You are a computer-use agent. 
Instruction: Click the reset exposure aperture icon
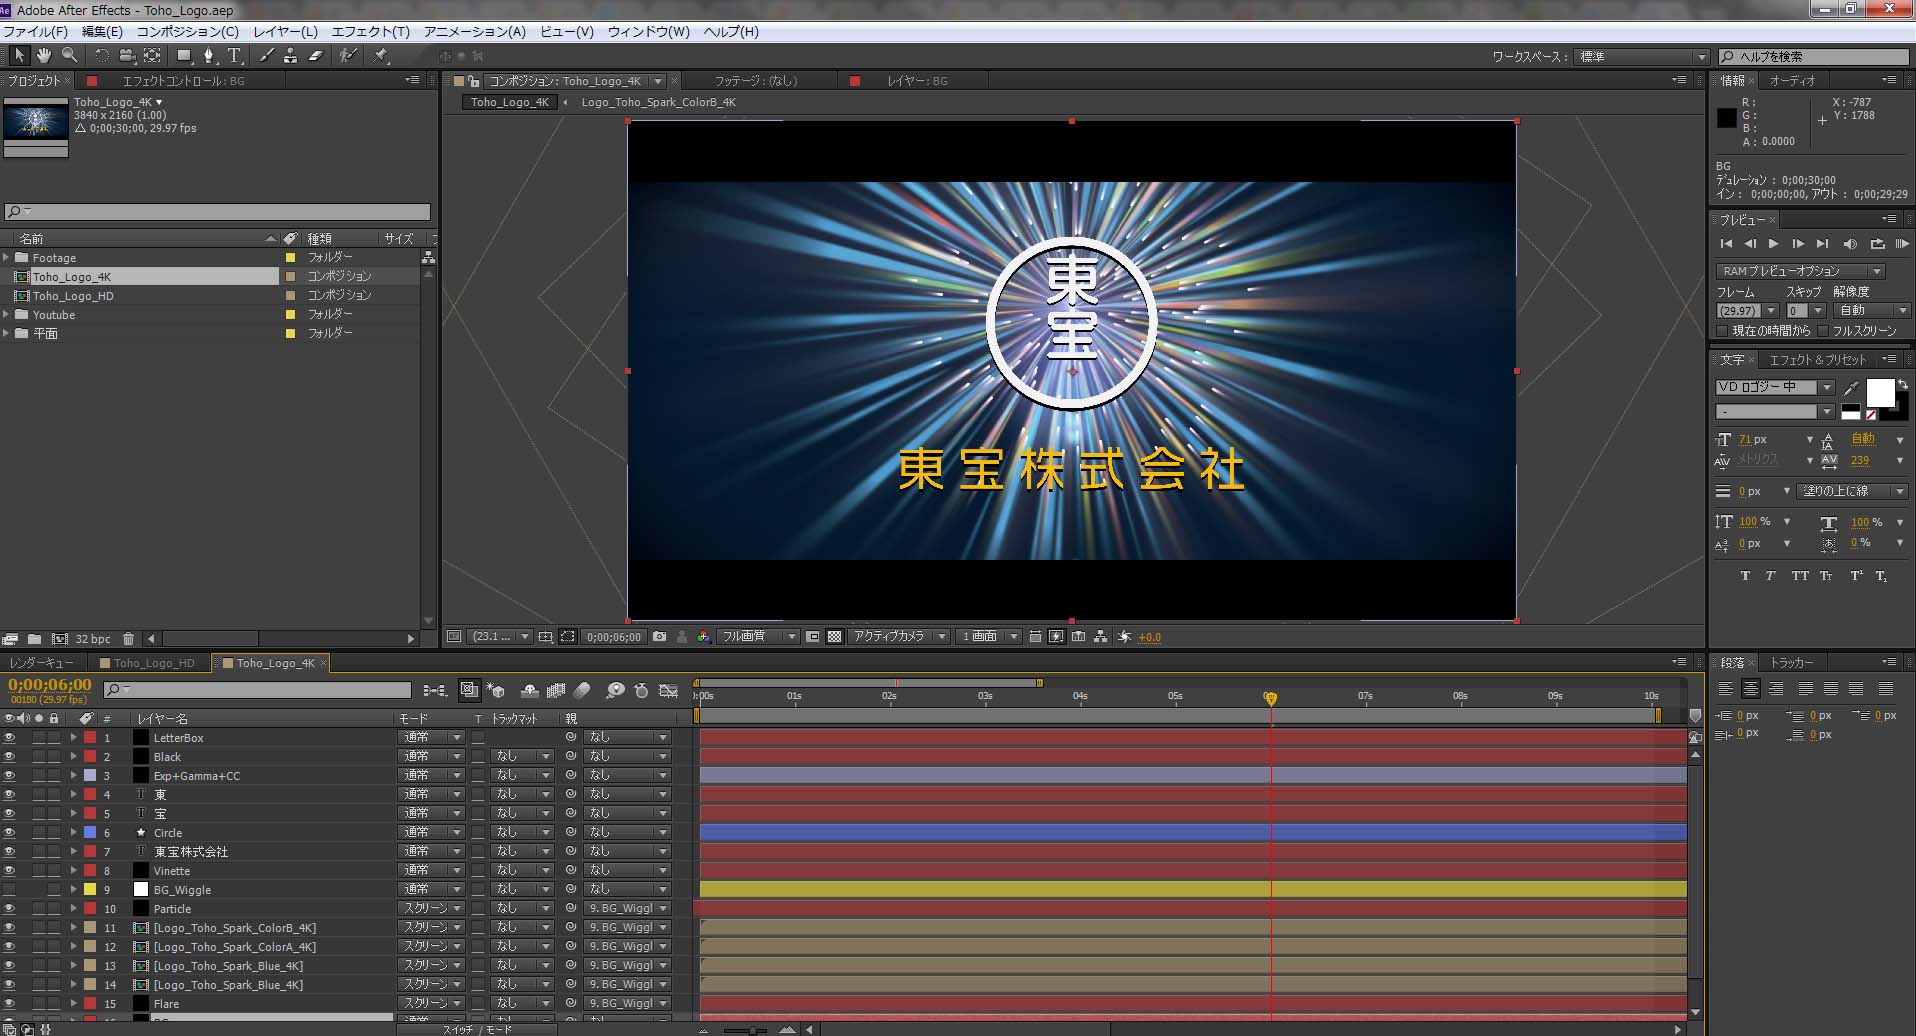click(1124, 636)
